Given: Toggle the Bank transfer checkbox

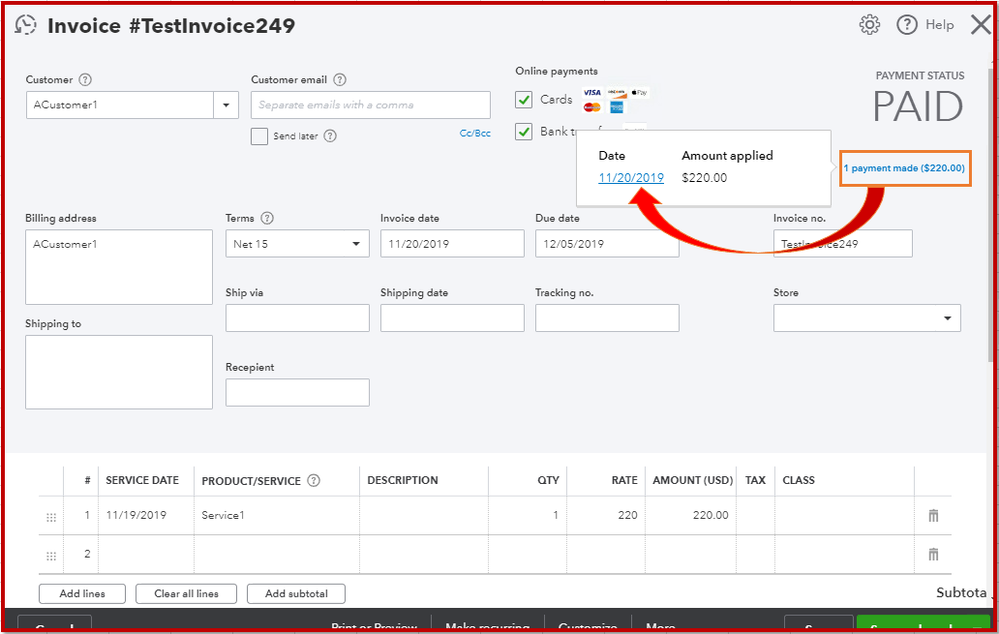Looking at the screenshot, I should coord(524,132).
